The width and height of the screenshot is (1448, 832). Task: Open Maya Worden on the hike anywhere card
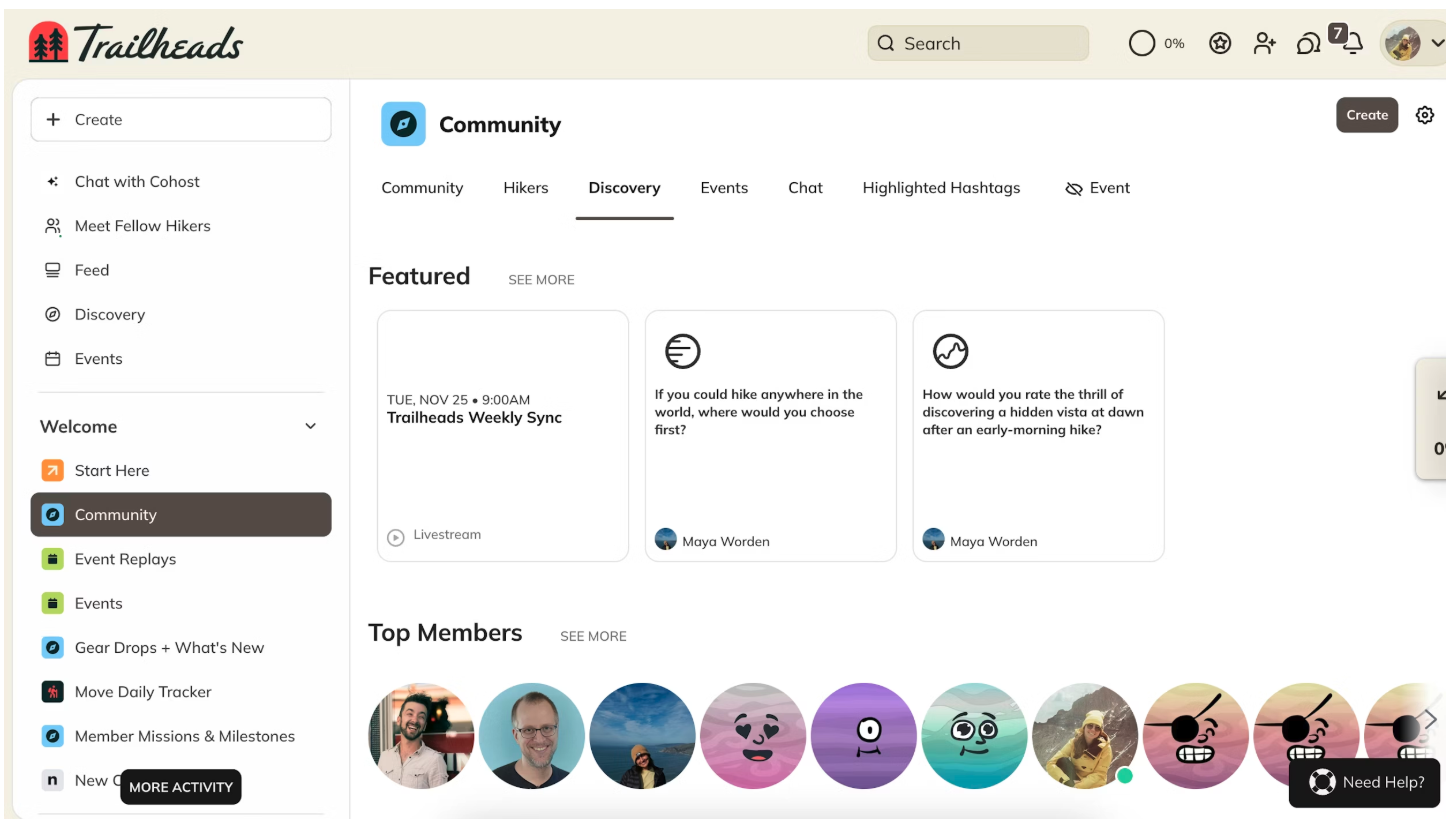coord(725,541)
